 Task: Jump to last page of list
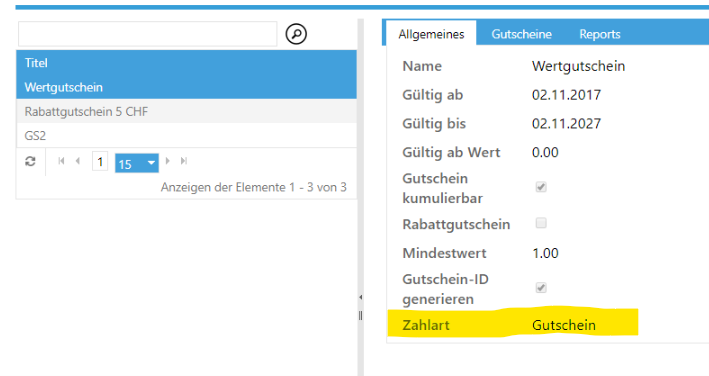pyautogui.click(x=184, y=161)
